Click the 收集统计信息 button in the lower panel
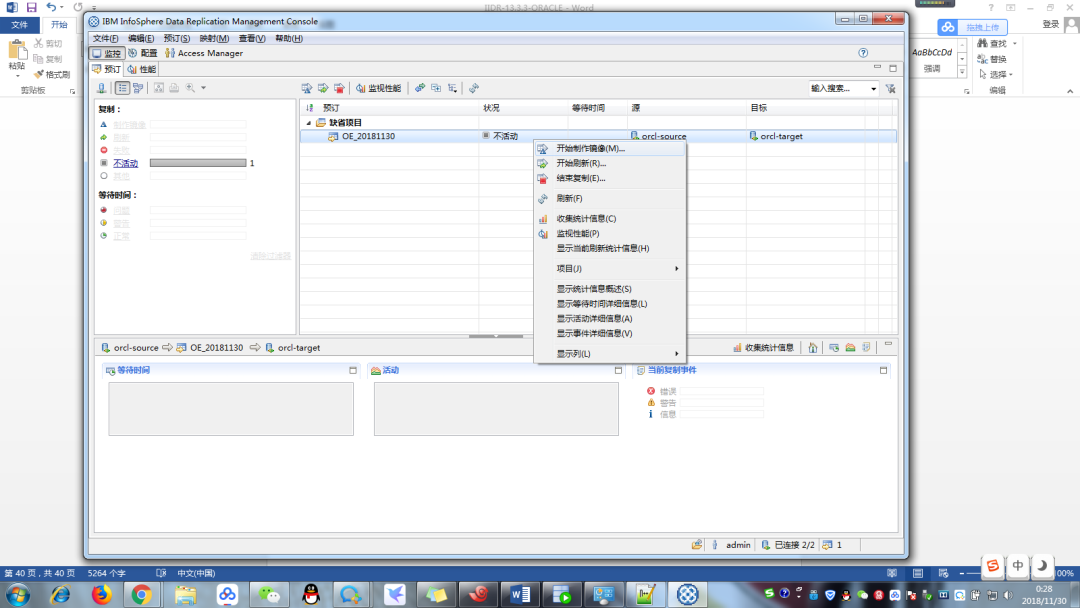 [763, 348]
